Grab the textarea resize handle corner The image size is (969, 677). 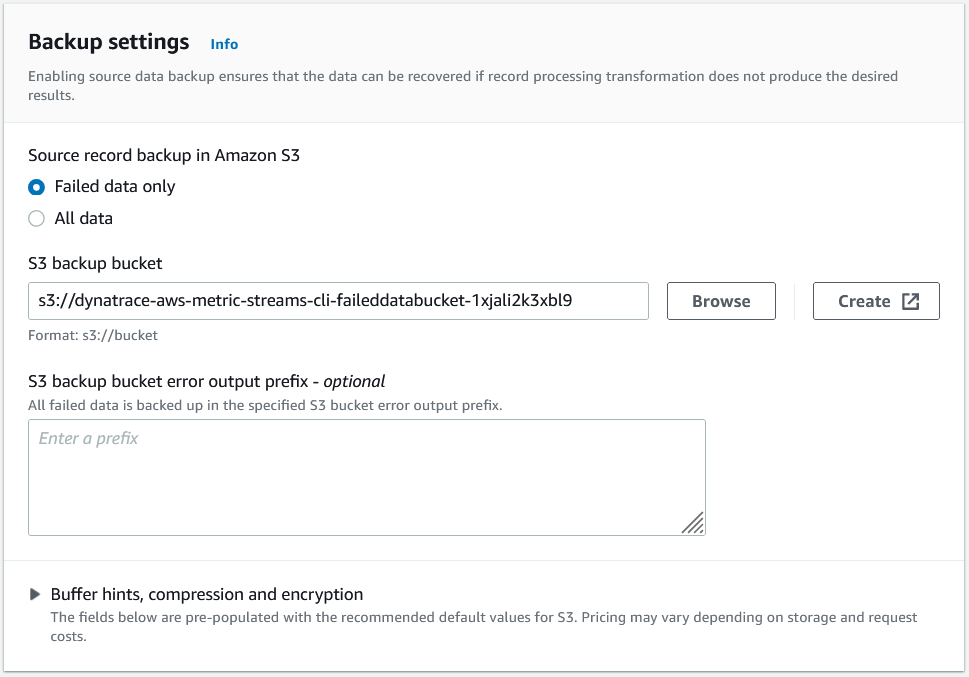point(694,523)
